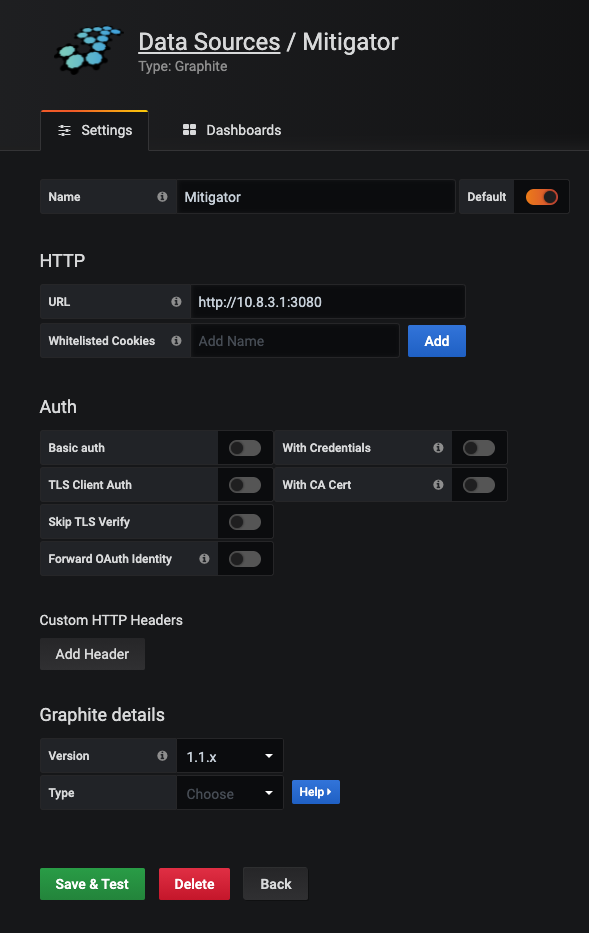Enable the Basic auth switch
Screen dimensions: 589x933
(x=245, y=447)
